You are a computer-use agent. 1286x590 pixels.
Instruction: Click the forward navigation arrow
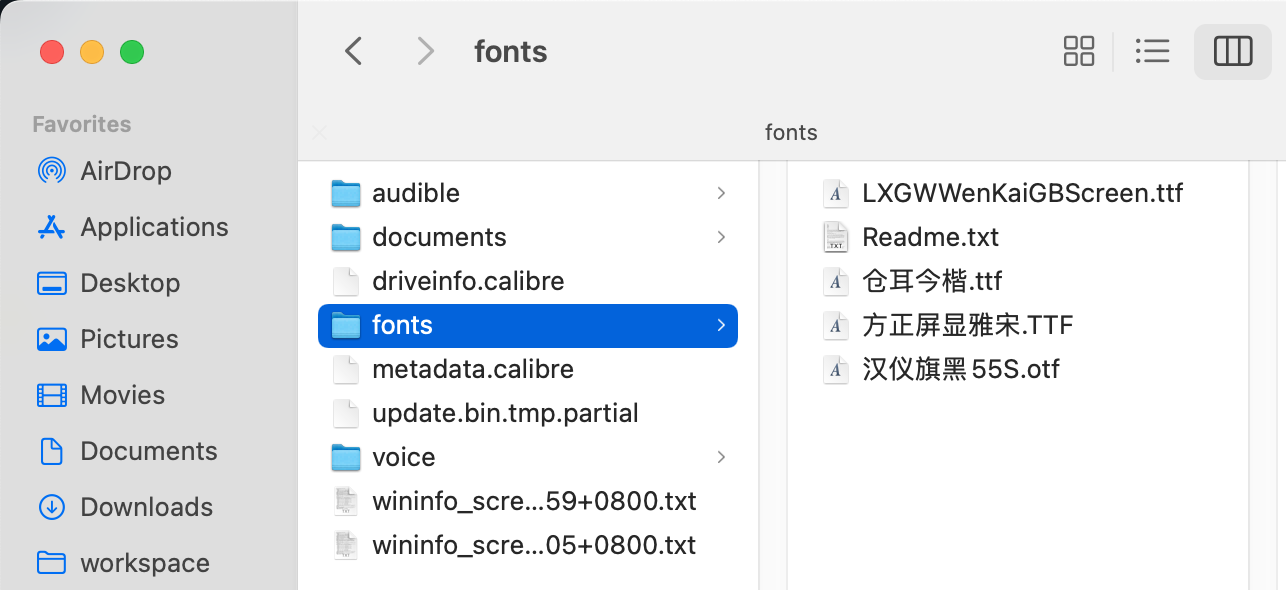pos(426,51)
